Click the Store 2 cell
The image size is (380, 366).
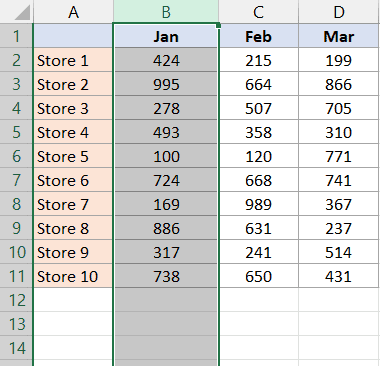73,84
